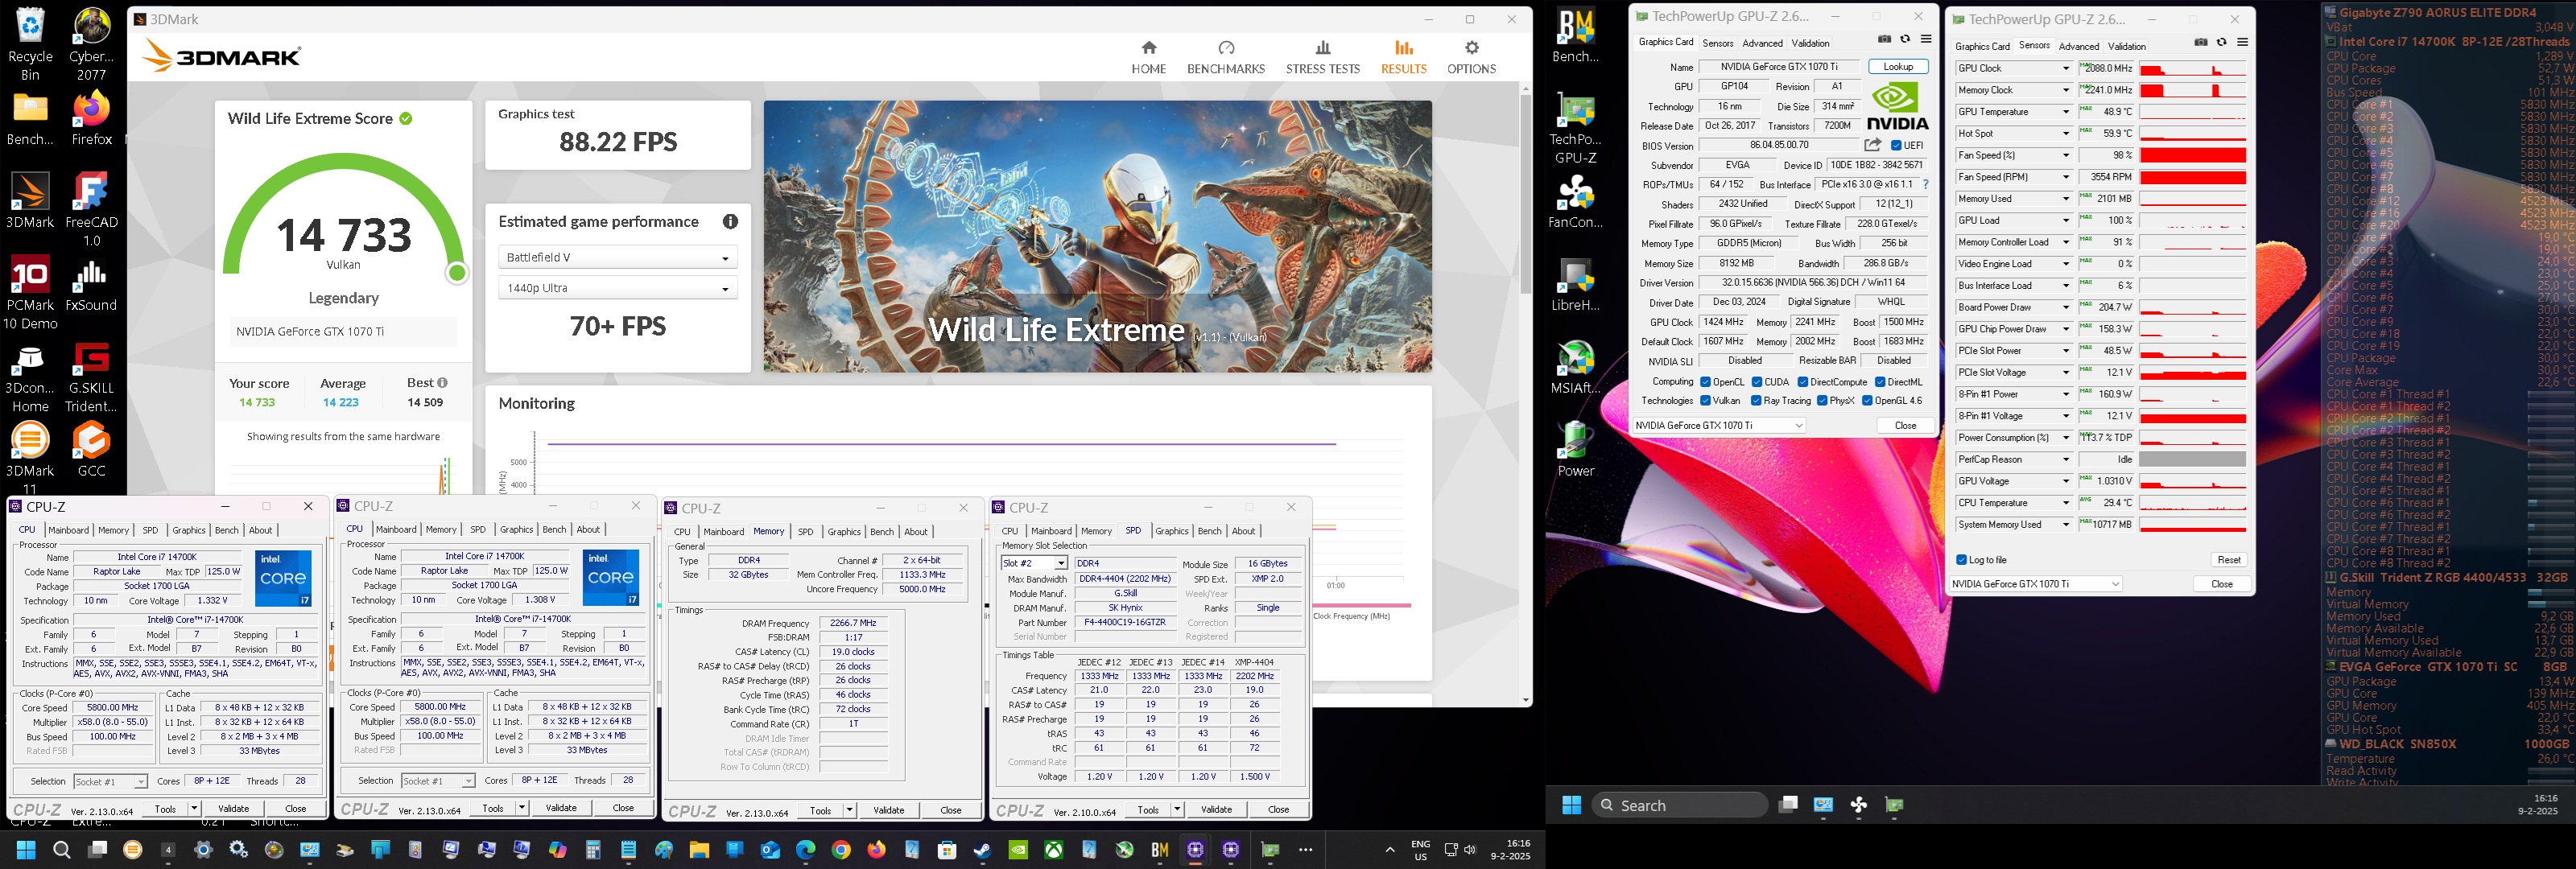
Task: Launch Cyberpunk 2077 desktop shortcut
Action: pyautogui.click(x=91, y=44)
